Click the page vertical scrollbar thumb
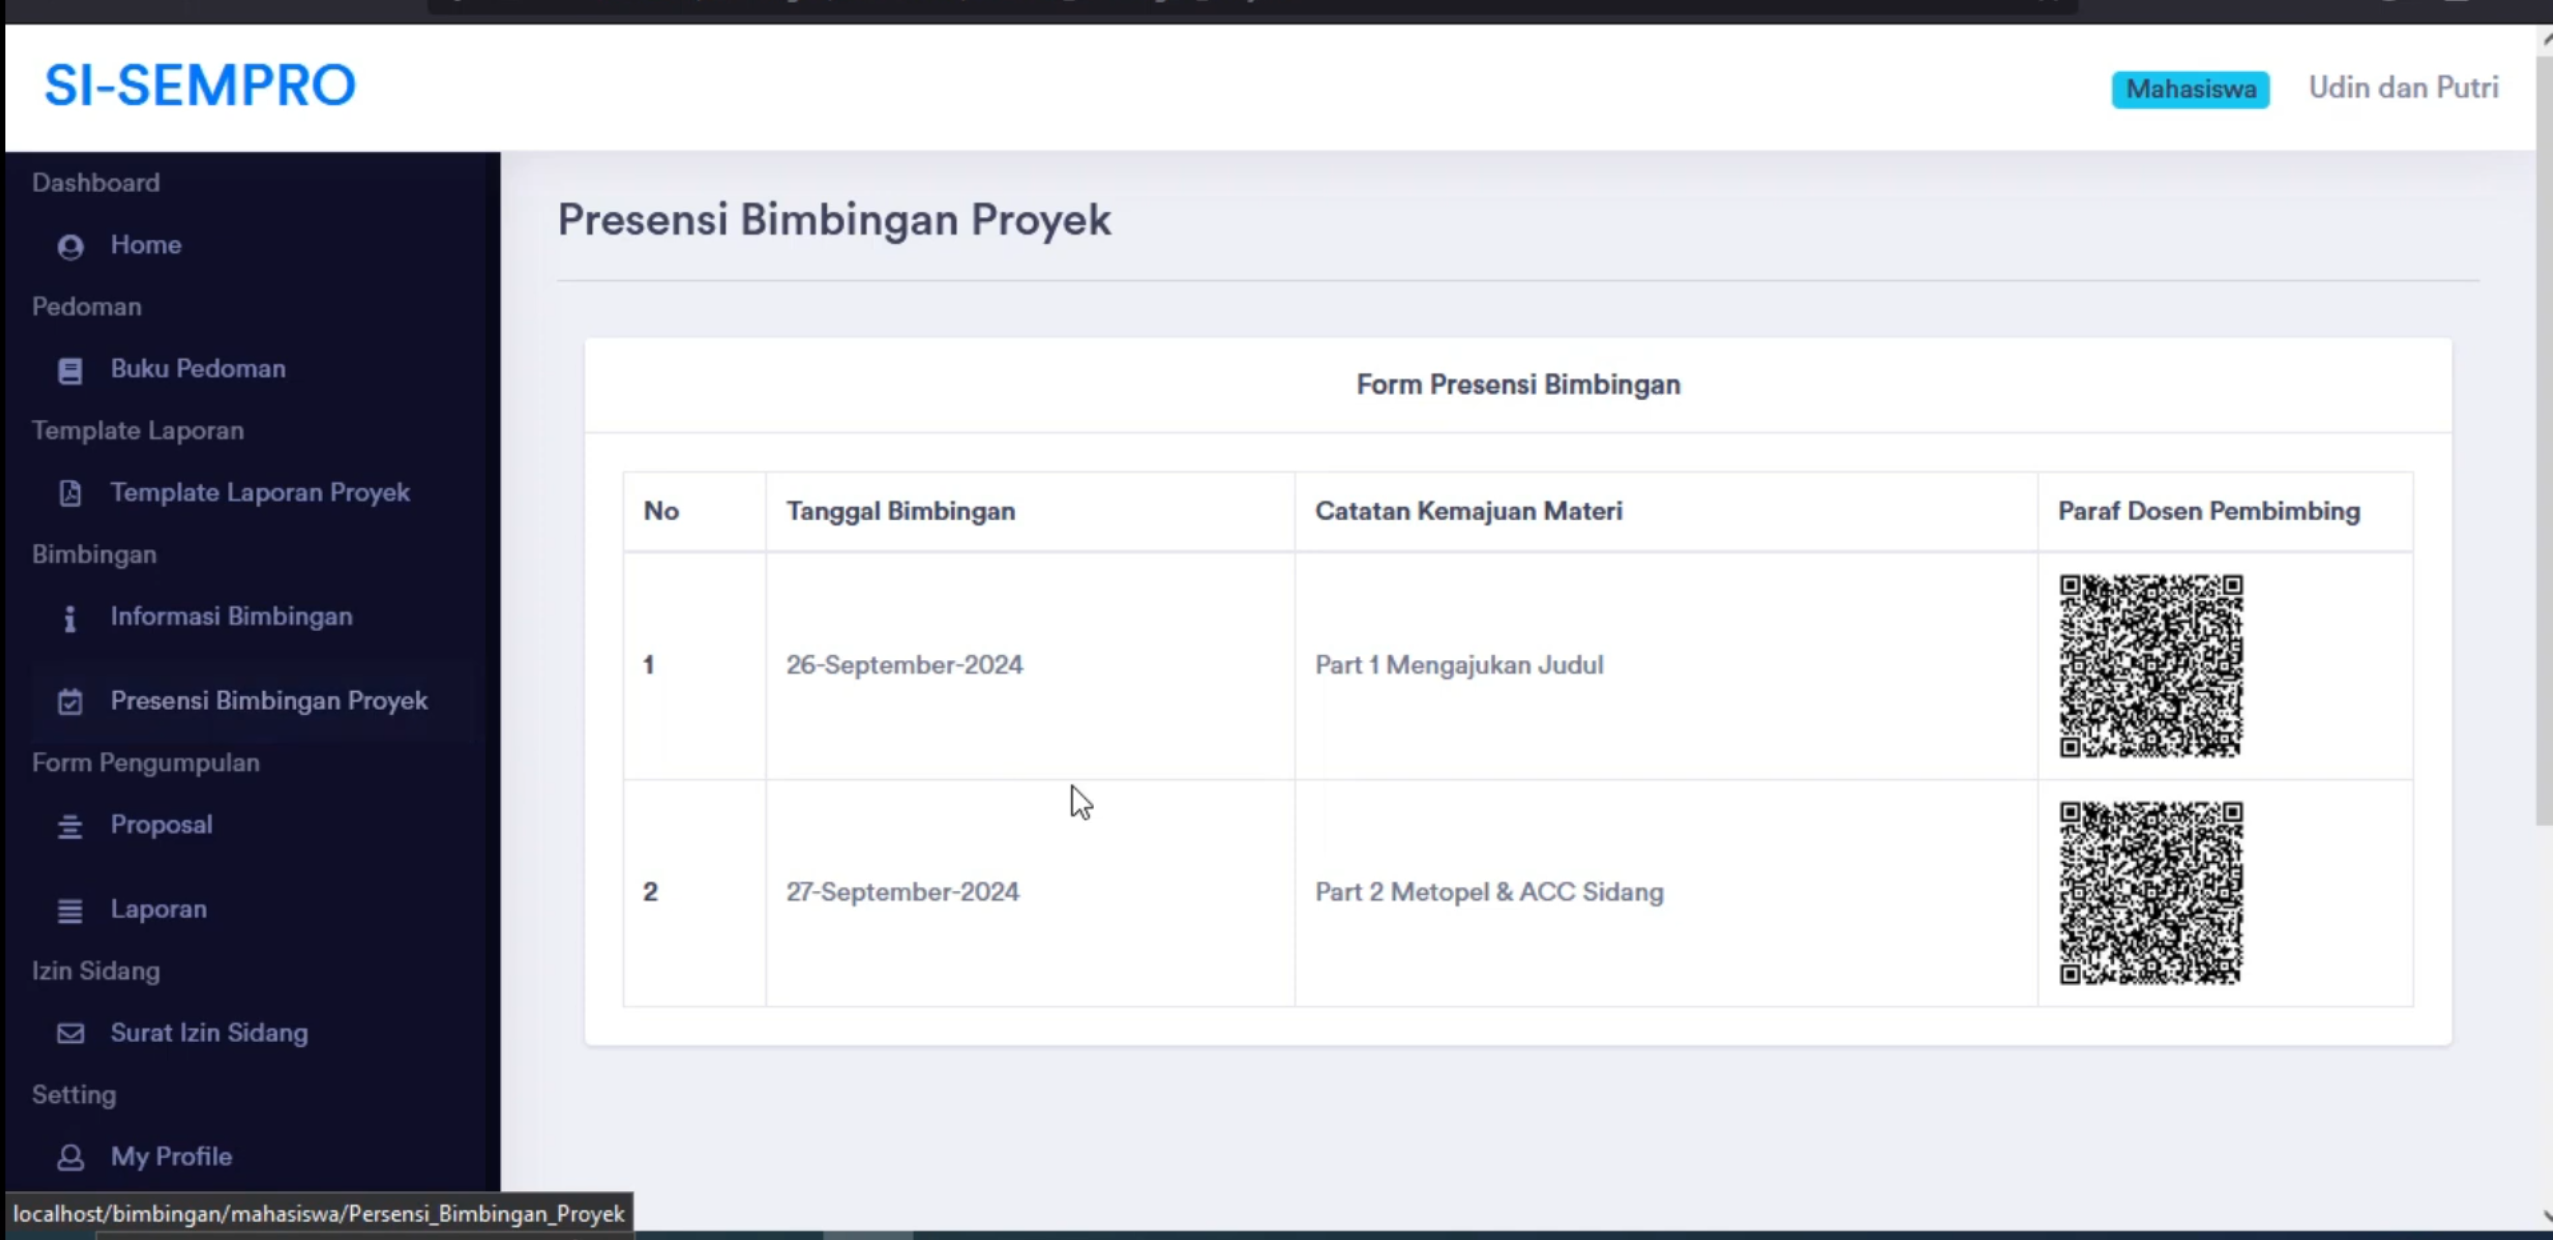This screenshot has height=1240, width=2553. (x=2544, y=440)
